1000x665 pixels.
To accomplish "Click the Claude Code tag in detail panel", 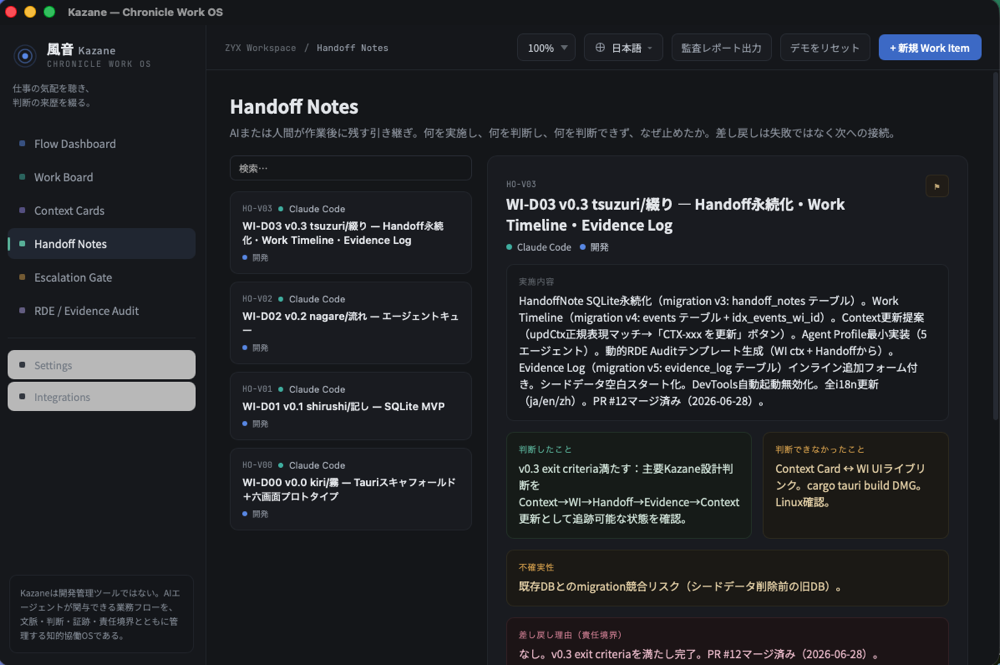I will (539, 247).
